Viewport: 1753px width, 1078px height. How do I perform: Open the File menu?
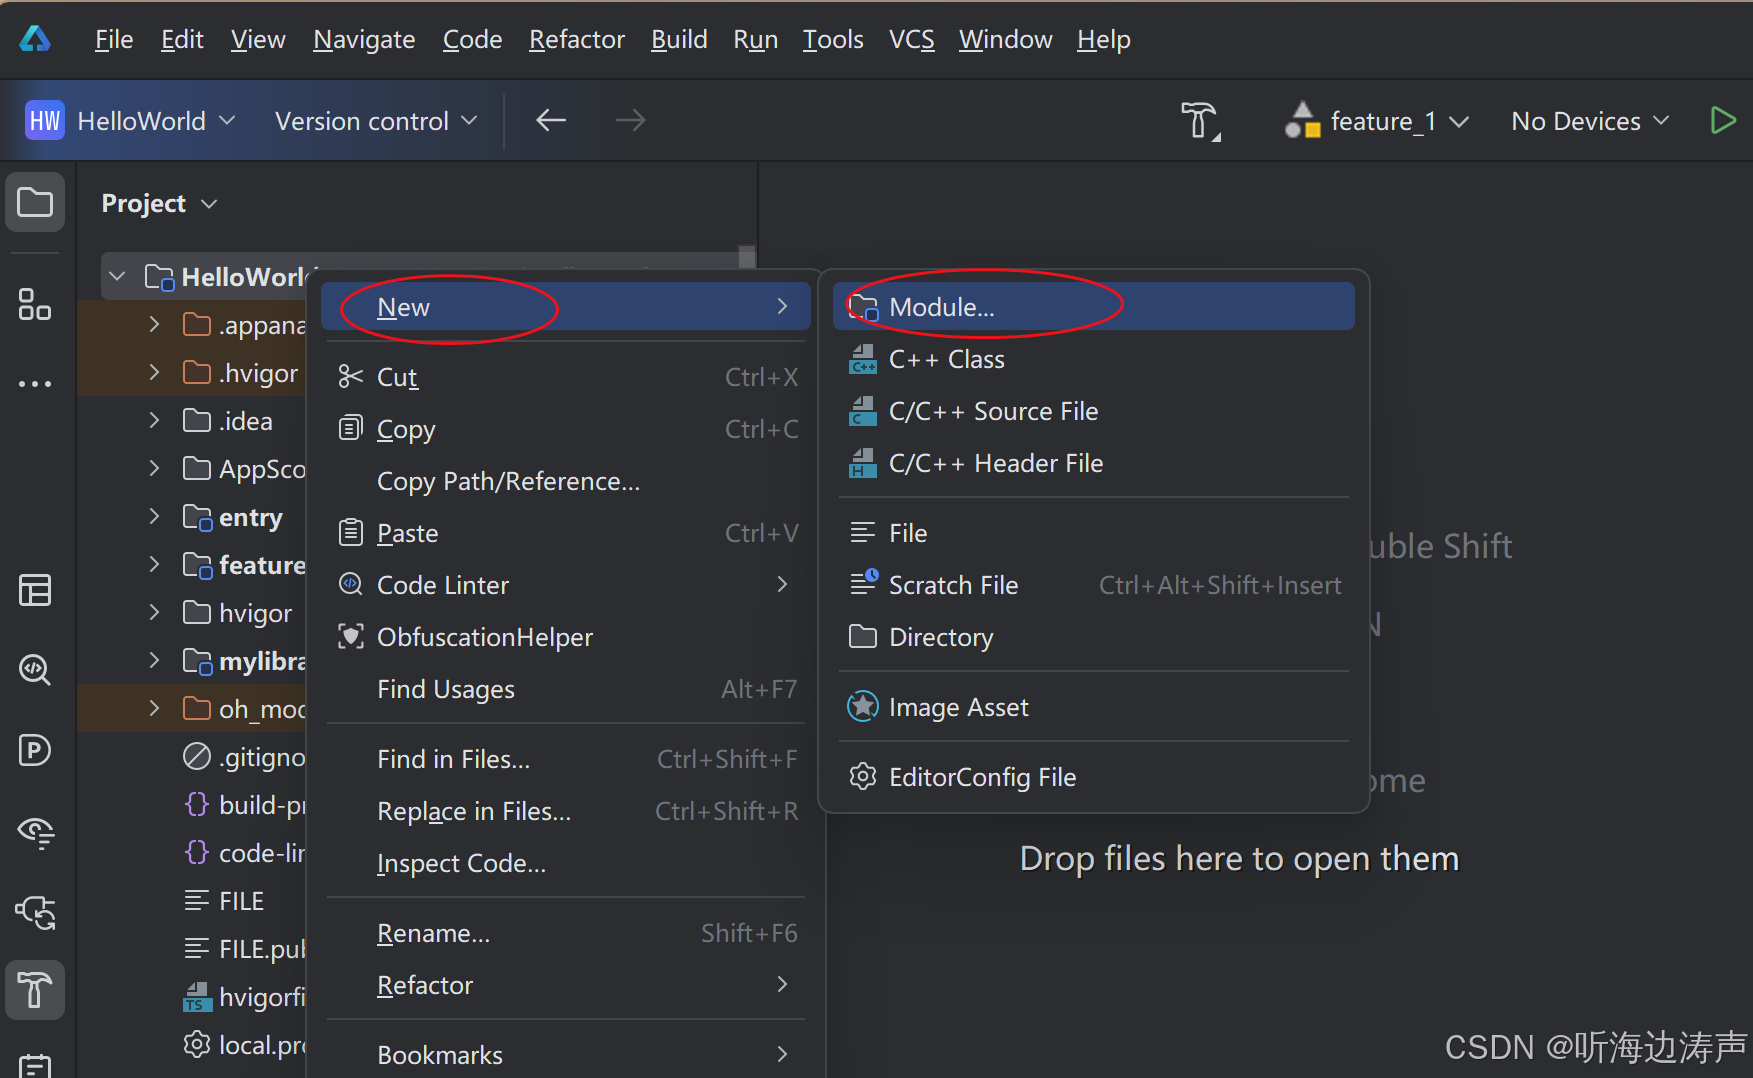(x=114, y=39)
